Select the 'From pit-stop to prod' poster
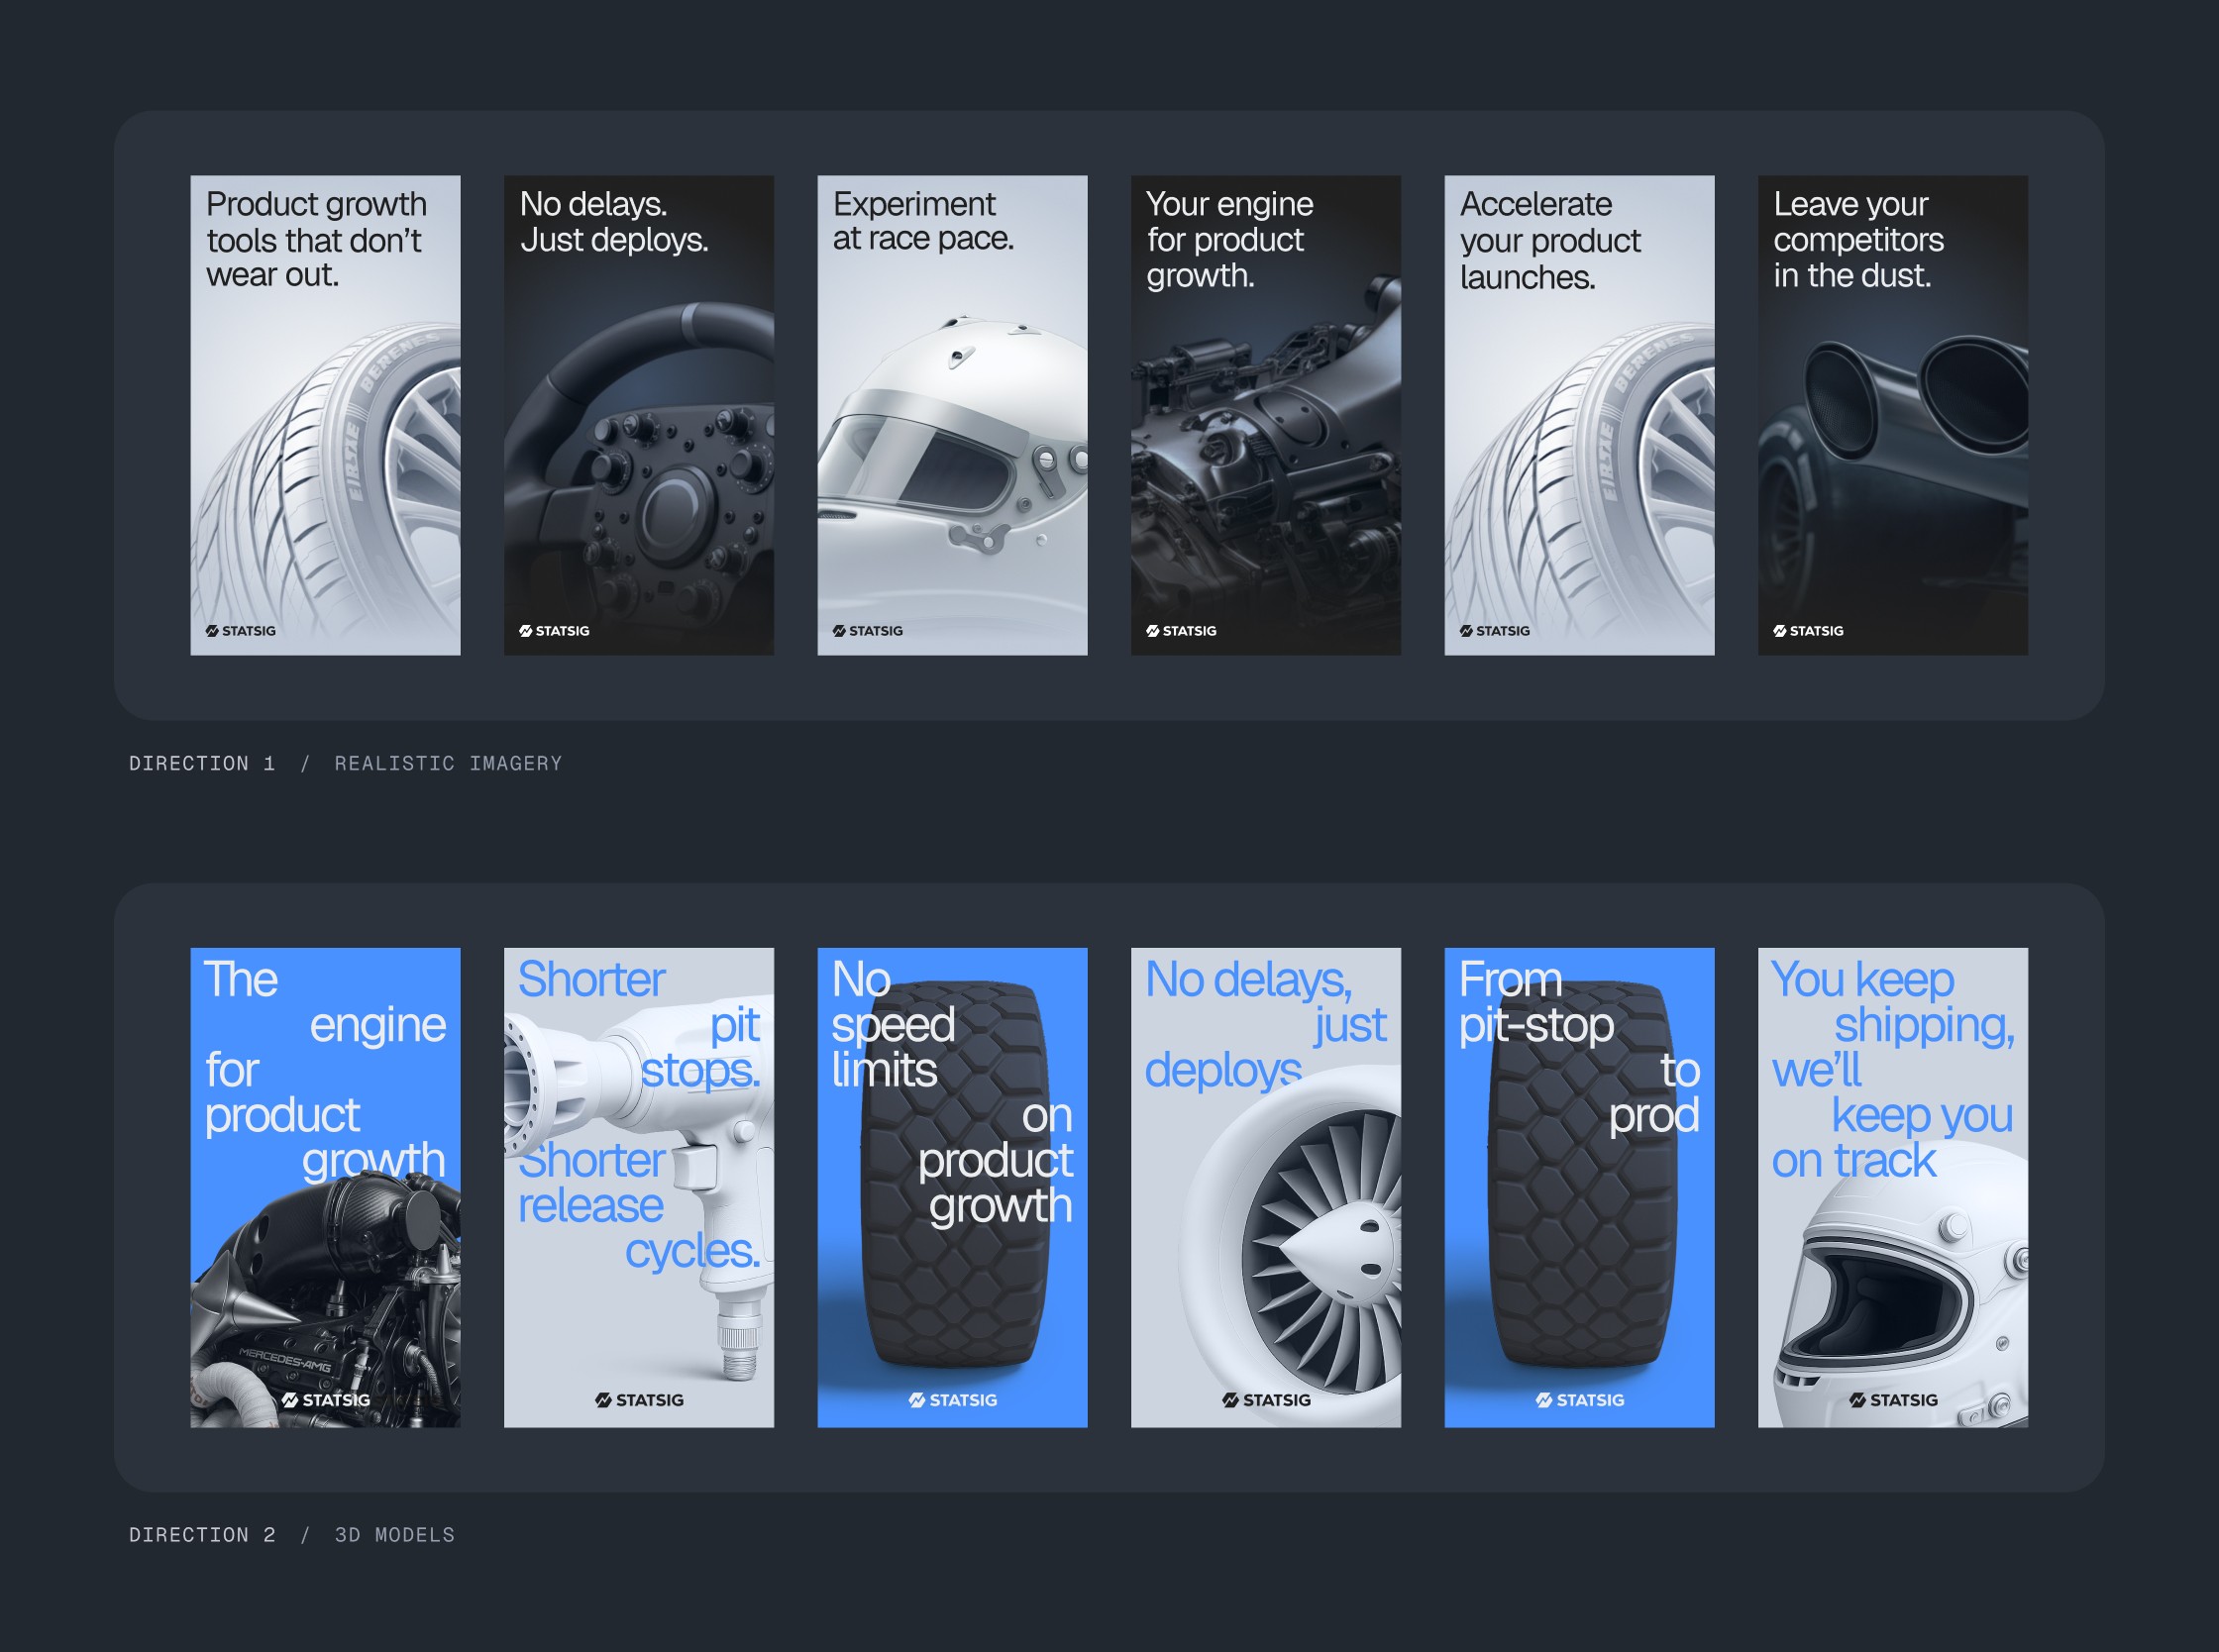 (x=1579, y=1187)
